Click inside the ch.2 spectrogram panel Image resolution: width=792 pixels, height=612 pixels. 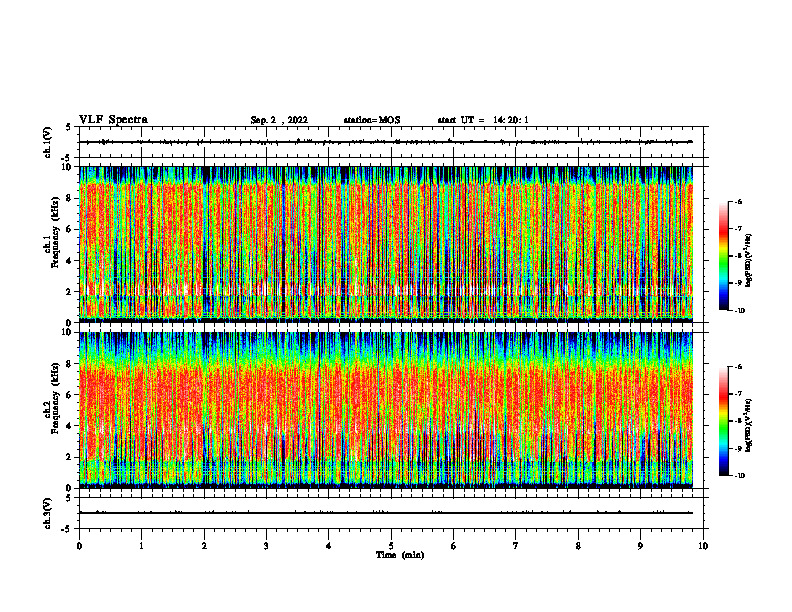386,410
